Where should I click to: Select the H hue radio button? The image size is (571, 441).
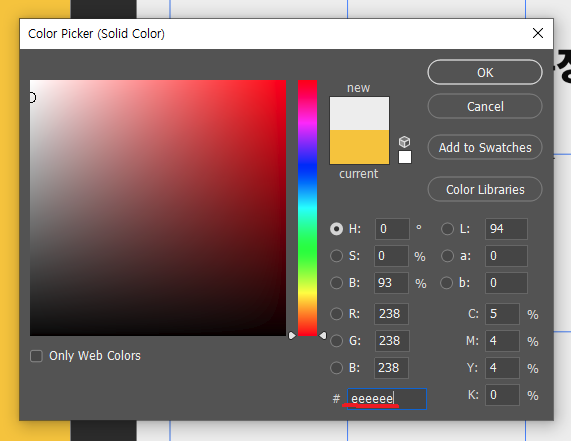(336, 229)
